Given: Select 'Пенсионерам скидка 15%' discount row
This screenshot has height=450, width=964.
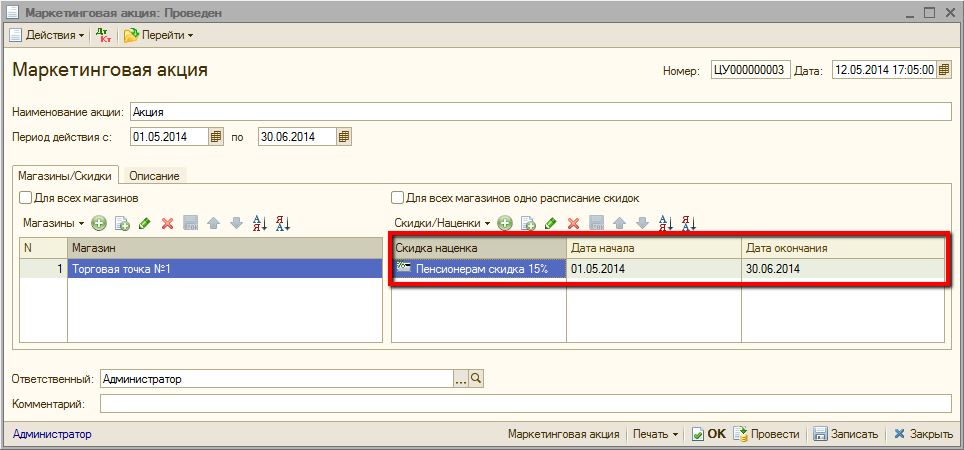Looking at the screenshot, I should point(480,269).
